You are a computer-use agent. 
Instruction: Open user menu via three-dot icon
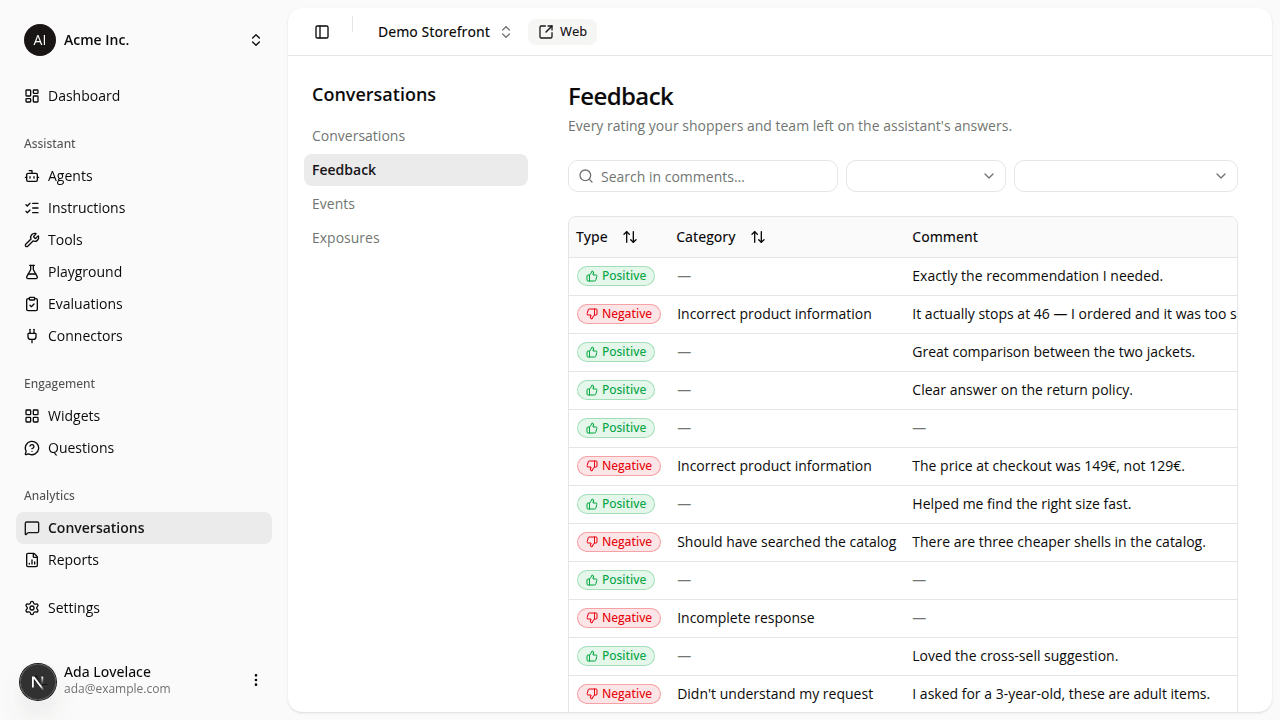coord(256,680)
